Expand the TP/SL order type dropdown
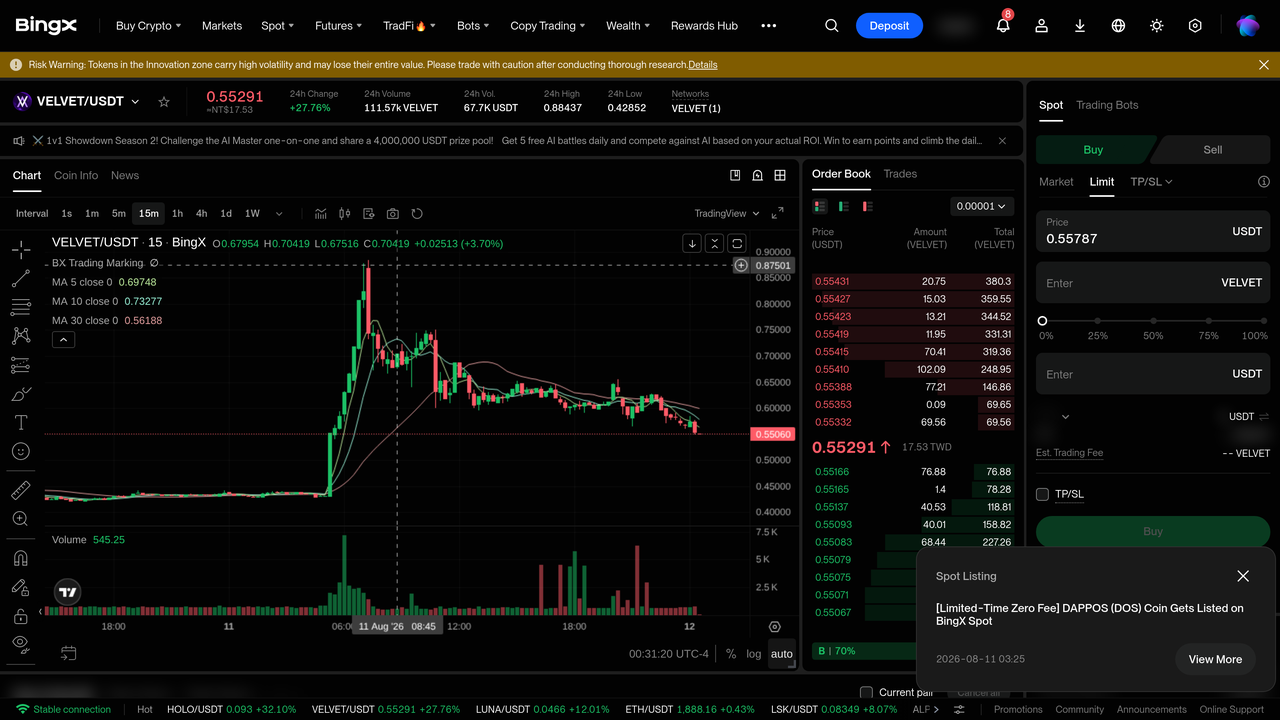 [1152, 182]
